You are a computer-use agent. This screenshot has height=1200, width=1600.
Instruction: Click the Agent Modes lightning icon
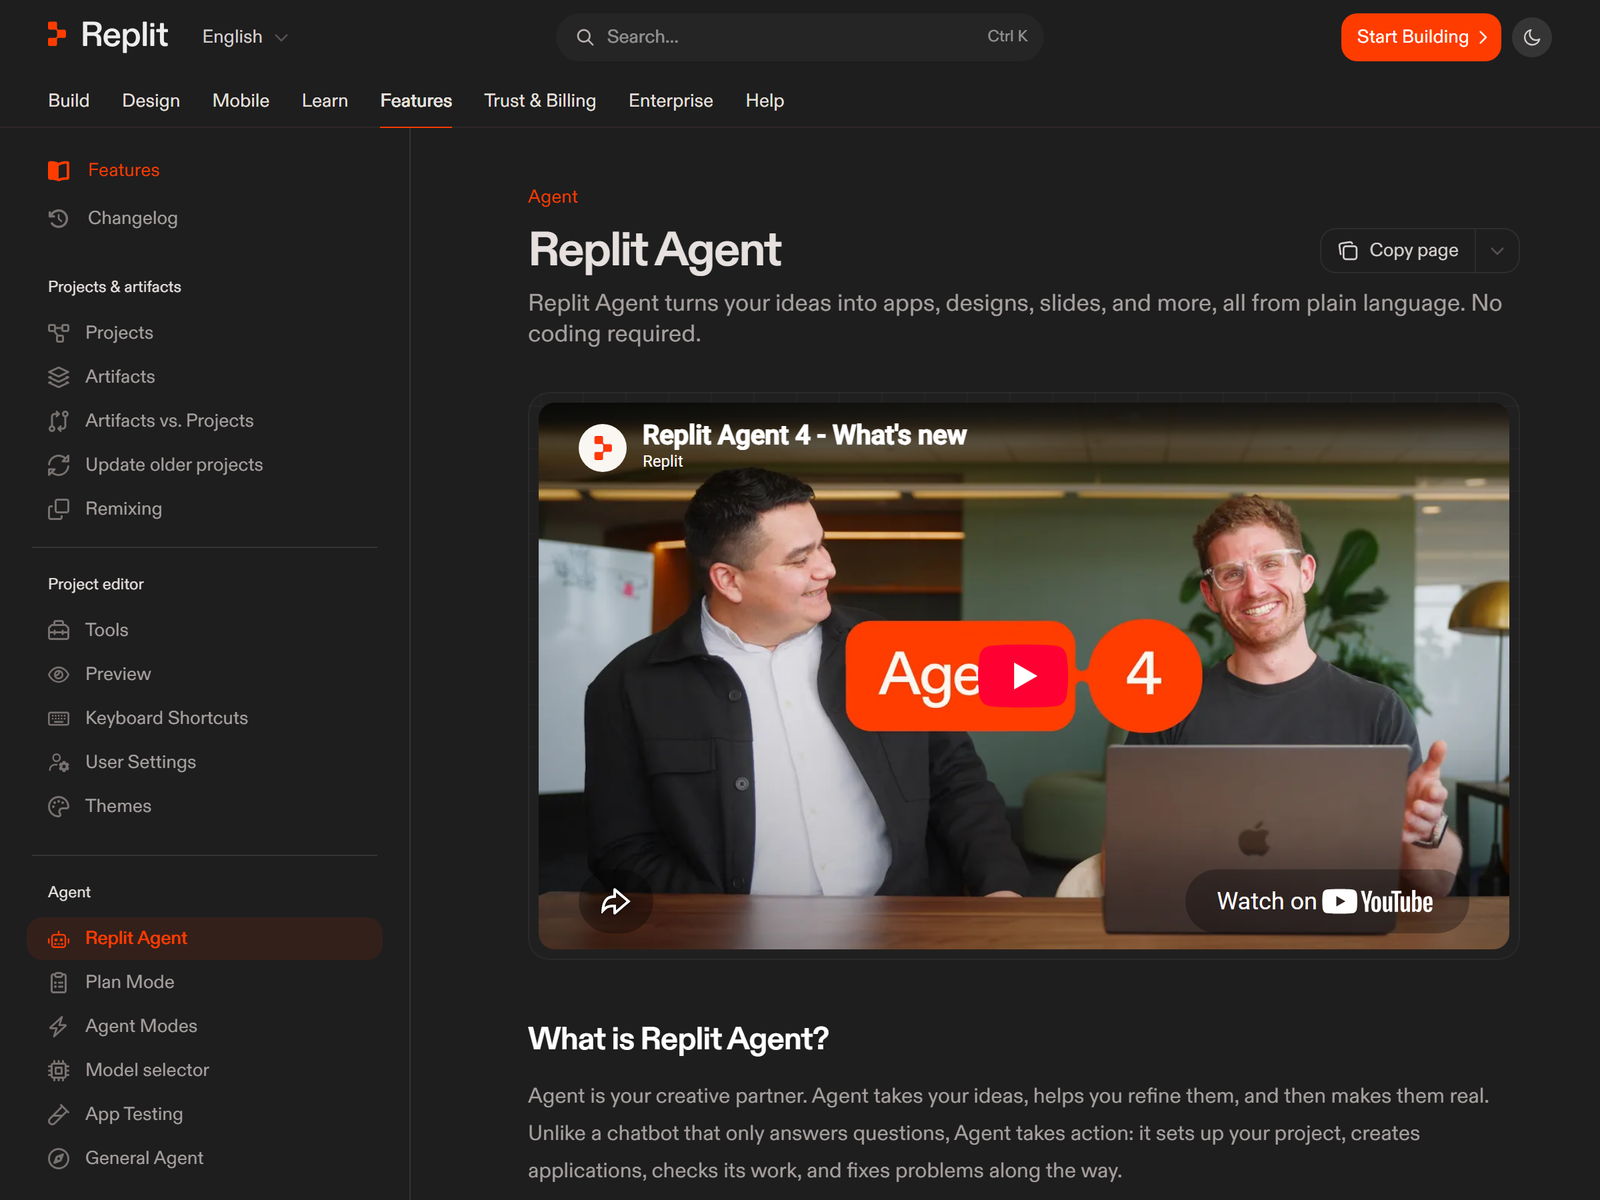click(59, 1027)
